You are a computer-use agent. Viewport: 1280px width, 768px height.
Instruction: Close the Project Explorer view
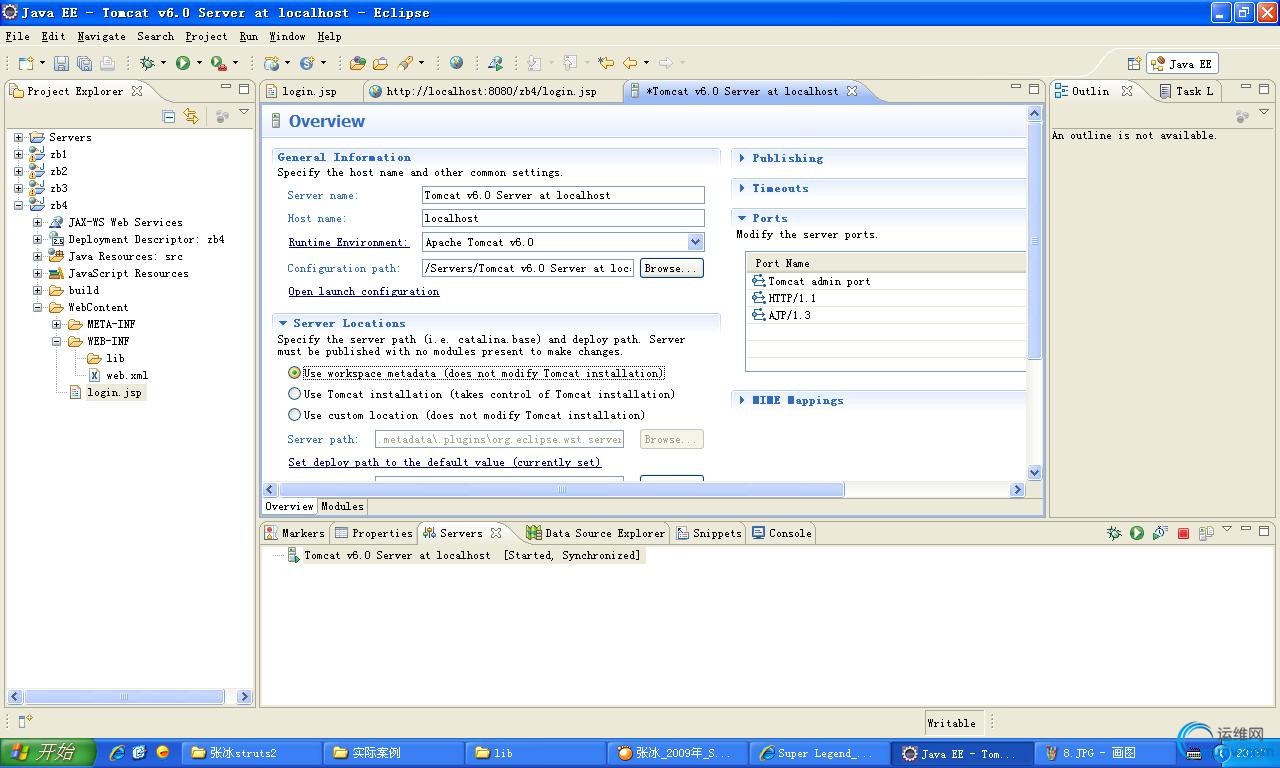coord(137,91)
